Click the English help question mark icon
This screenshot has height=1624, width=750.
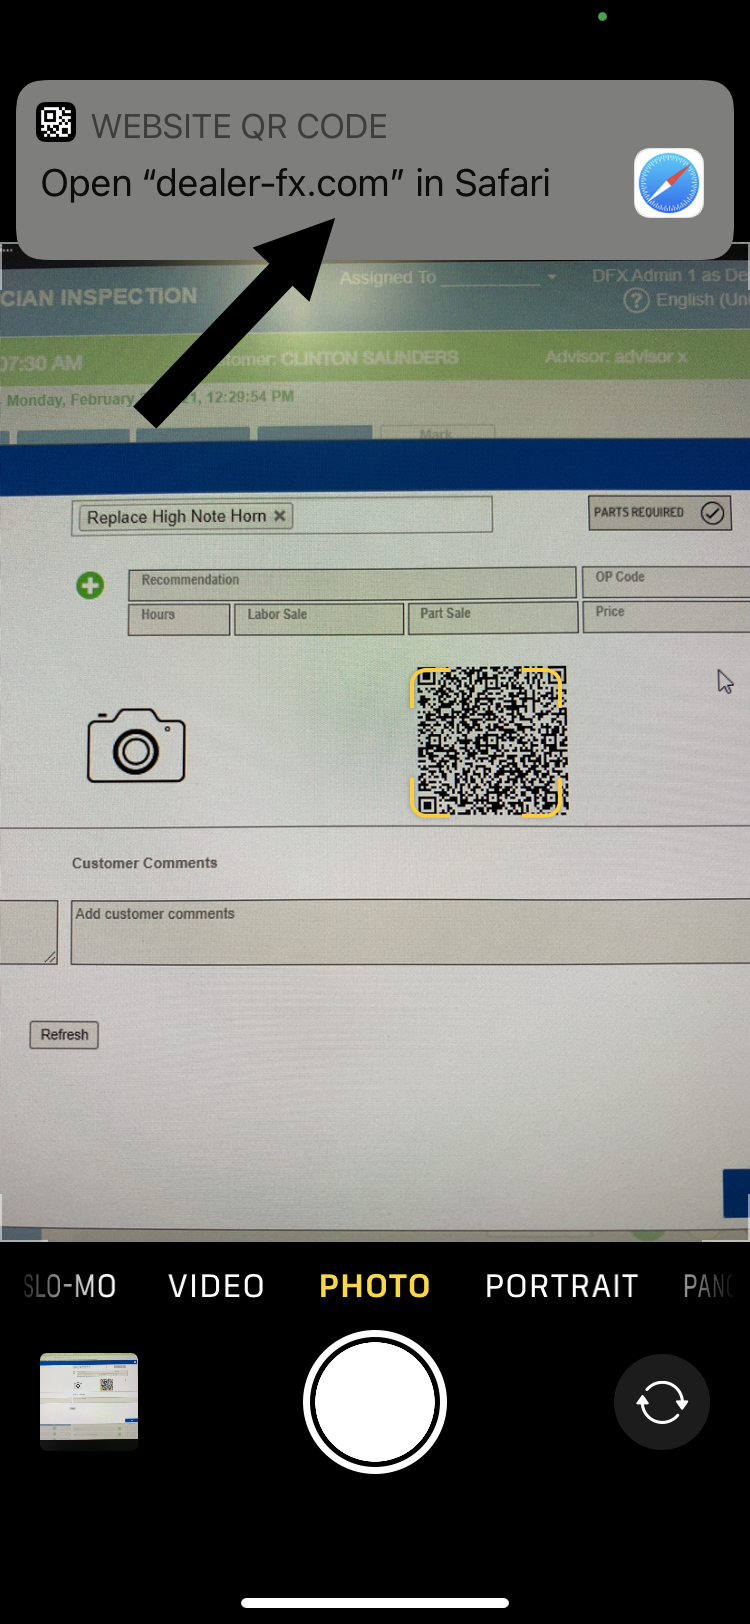(636, 300)
